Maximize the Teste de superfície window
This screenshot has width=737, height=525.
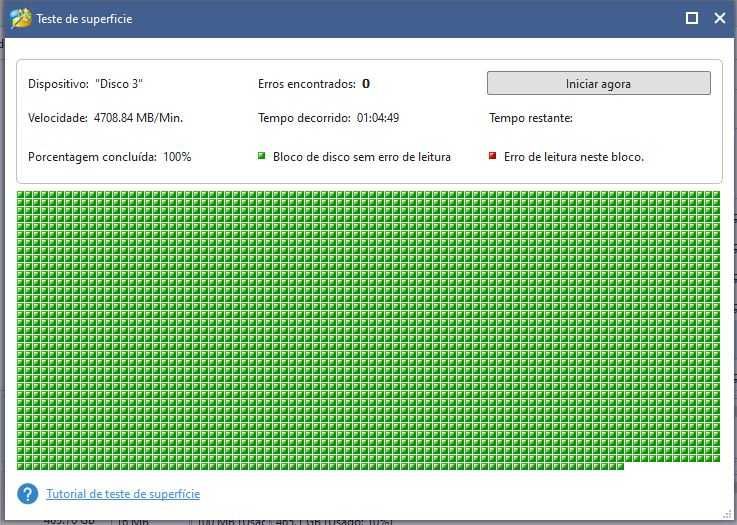pos(691,18)
